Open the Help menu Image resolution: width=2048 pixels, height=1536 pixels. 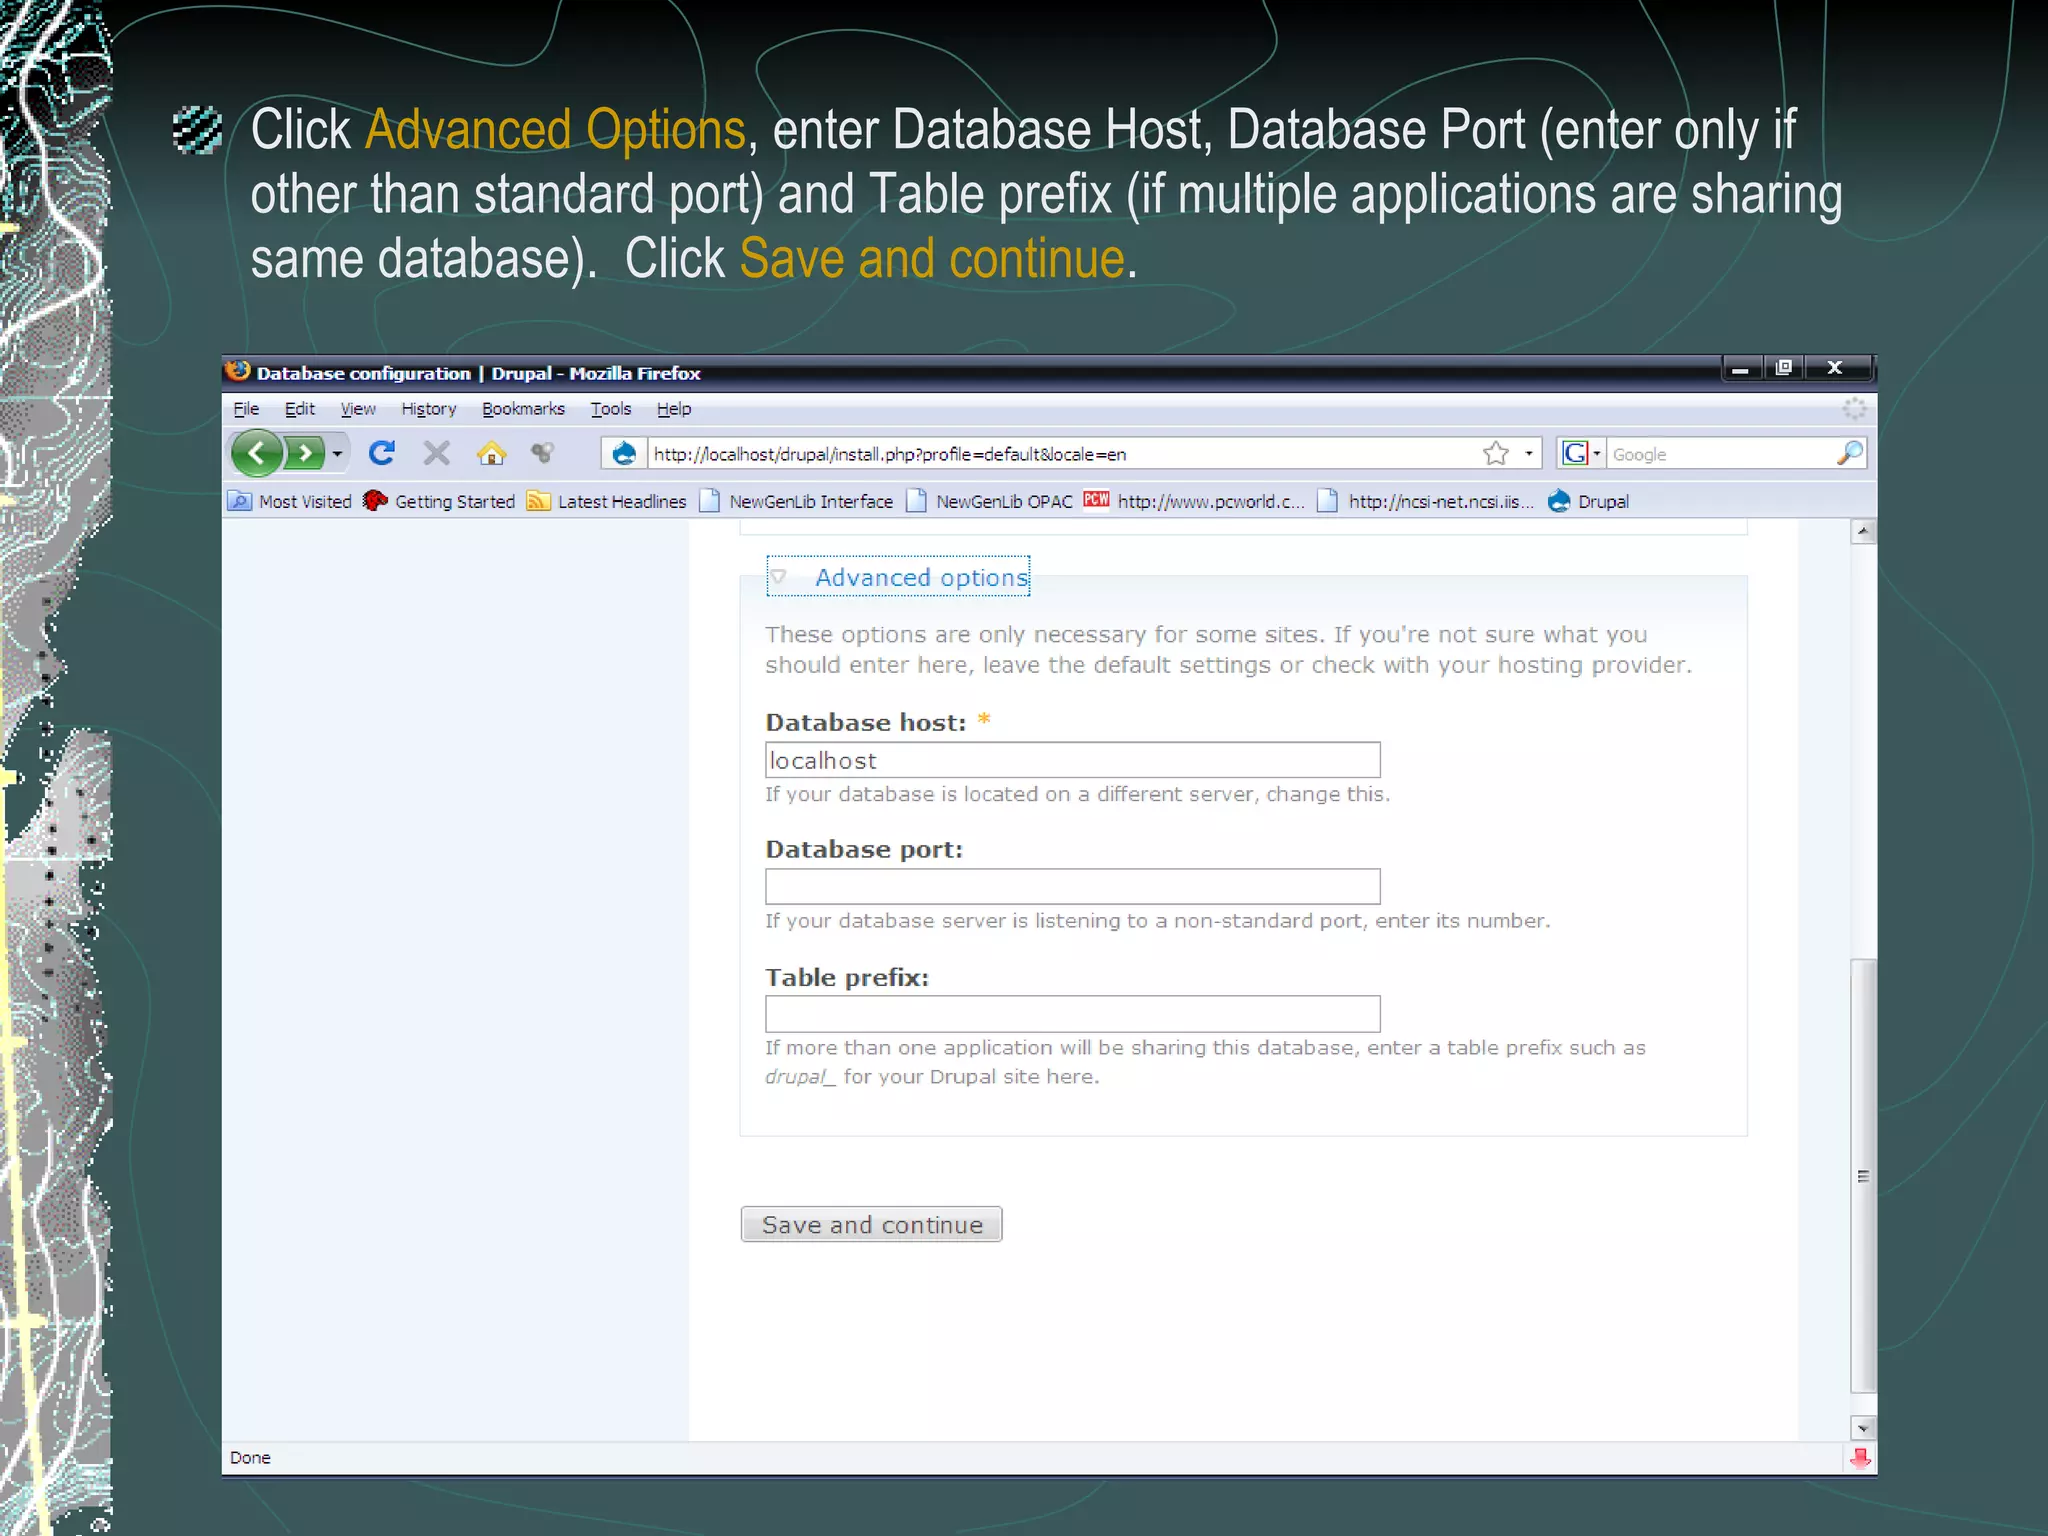click(x=674, y=409)
